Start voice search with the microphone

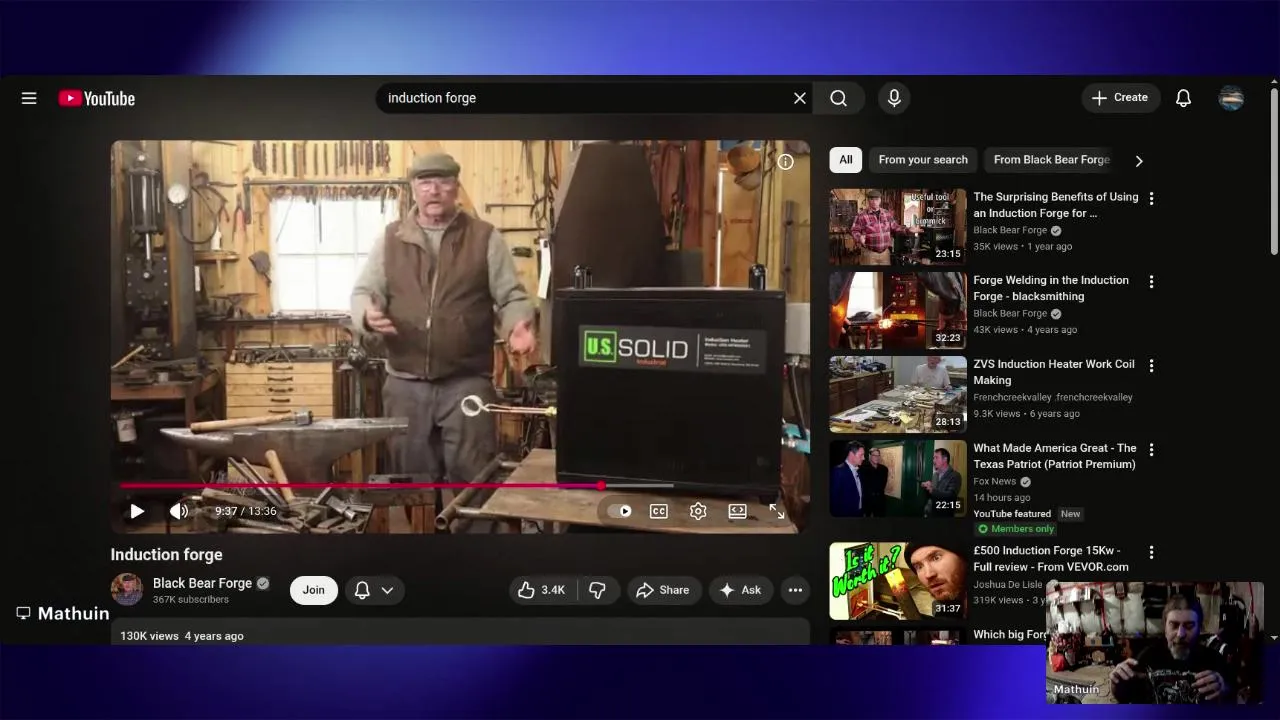point(894,98)
